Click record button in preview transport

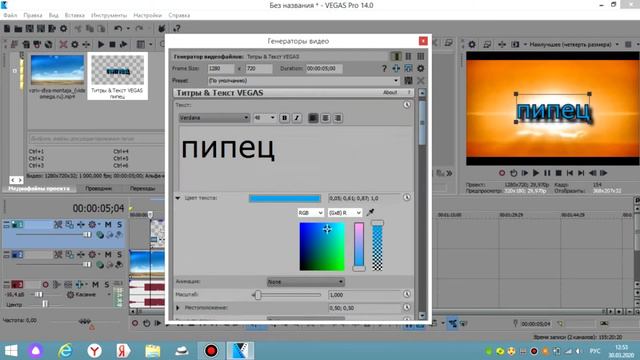502,173
